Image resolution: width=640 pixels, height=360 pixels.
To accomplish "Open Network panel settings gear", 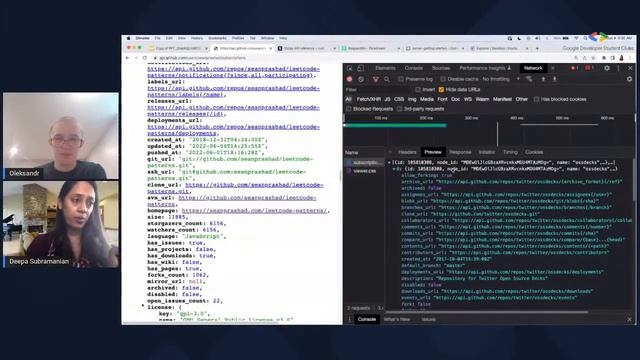I will coord(629,79).
